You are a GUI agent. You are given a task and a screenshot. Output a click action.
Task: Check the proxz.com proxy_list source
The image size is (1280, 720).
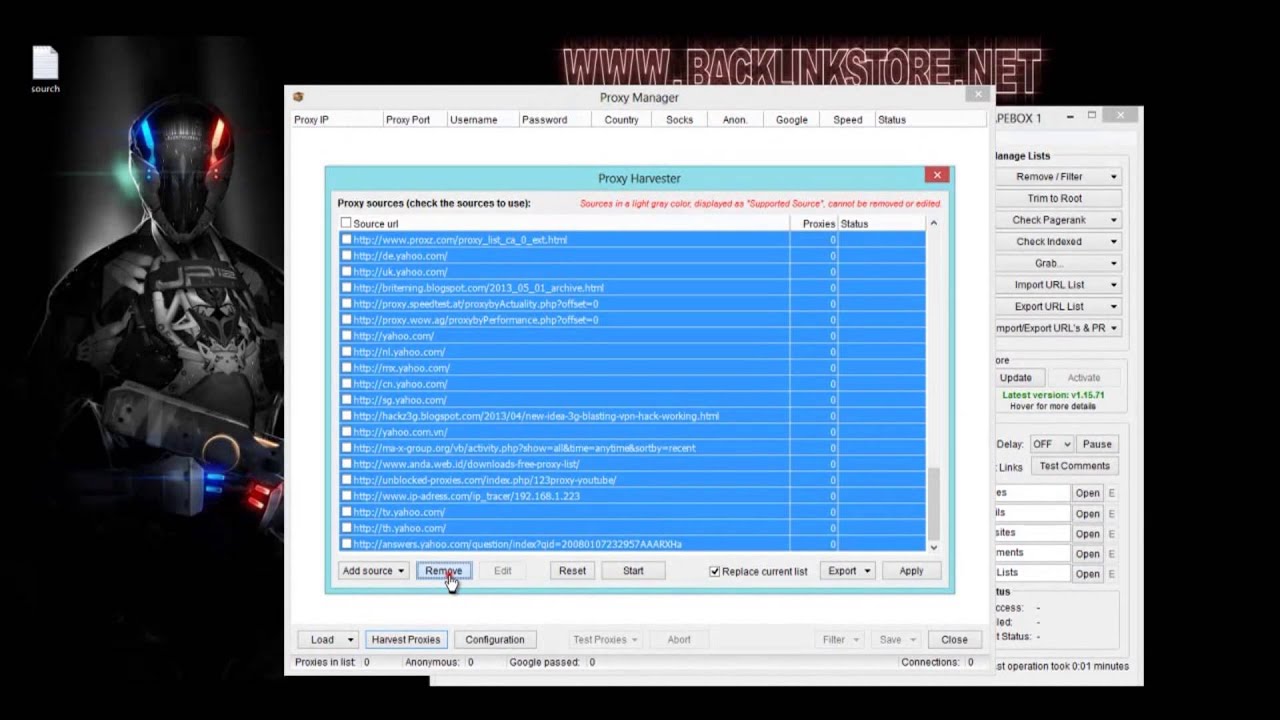pyautogui.click(x=346, y=240)
